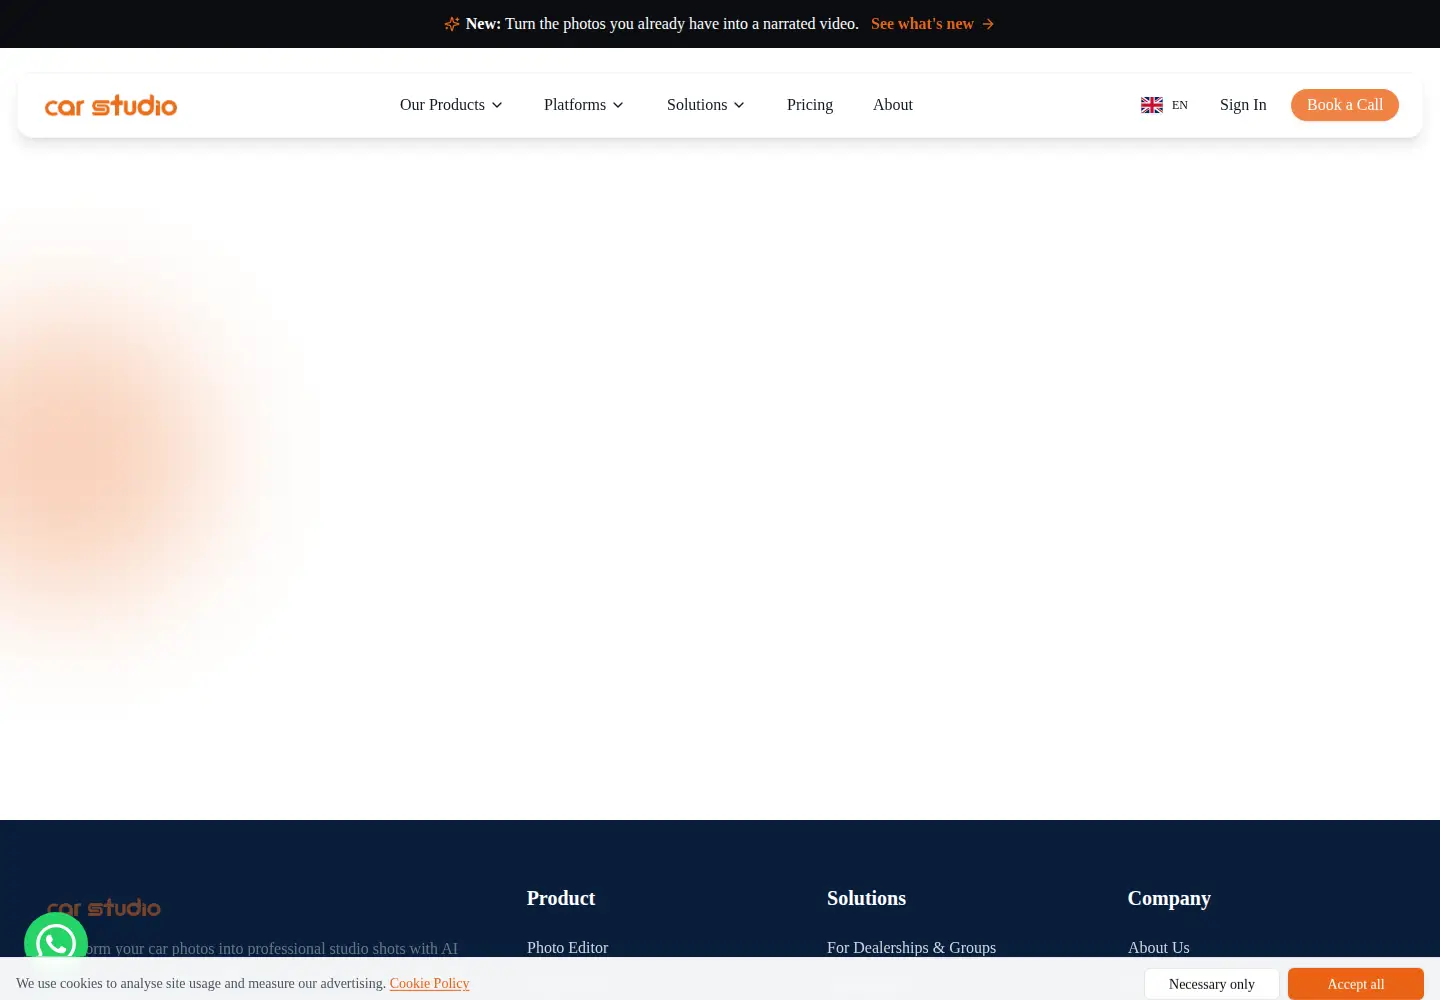Expand the Our Products dropdown

pyautogui.click(x=451, y=105)
